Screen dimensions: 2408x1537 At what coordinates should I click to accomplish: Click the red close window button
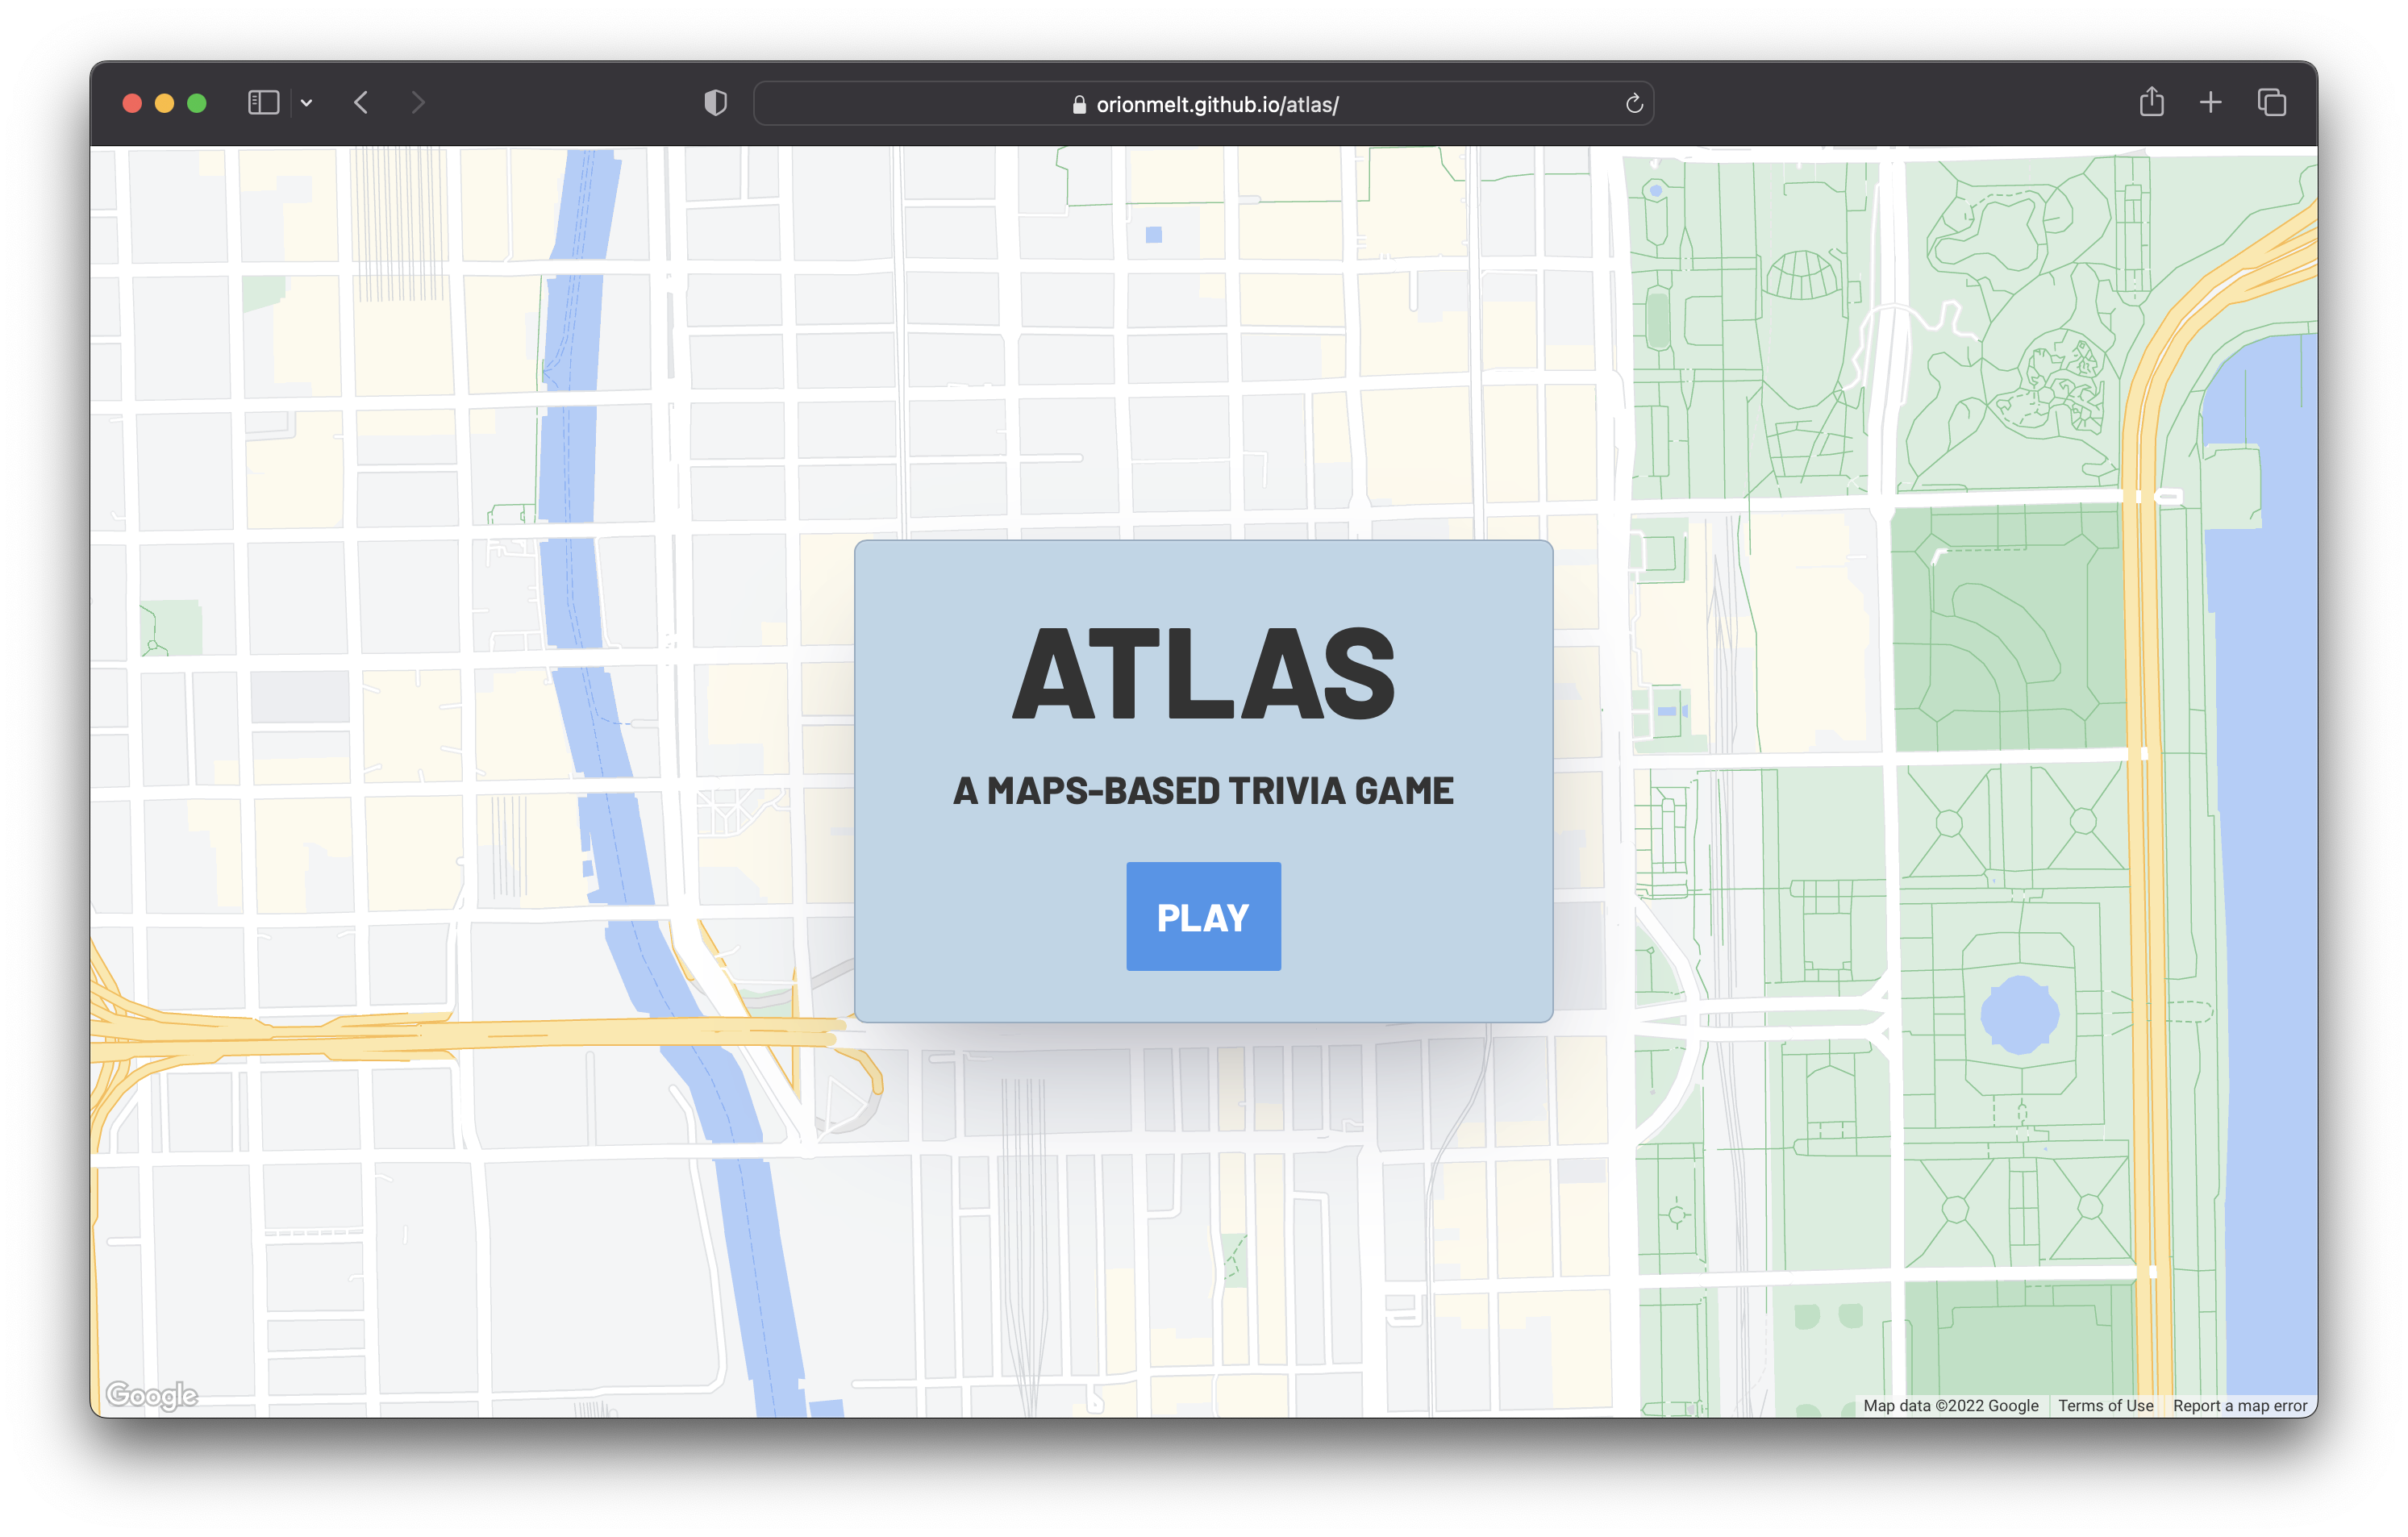click(132, 103)
